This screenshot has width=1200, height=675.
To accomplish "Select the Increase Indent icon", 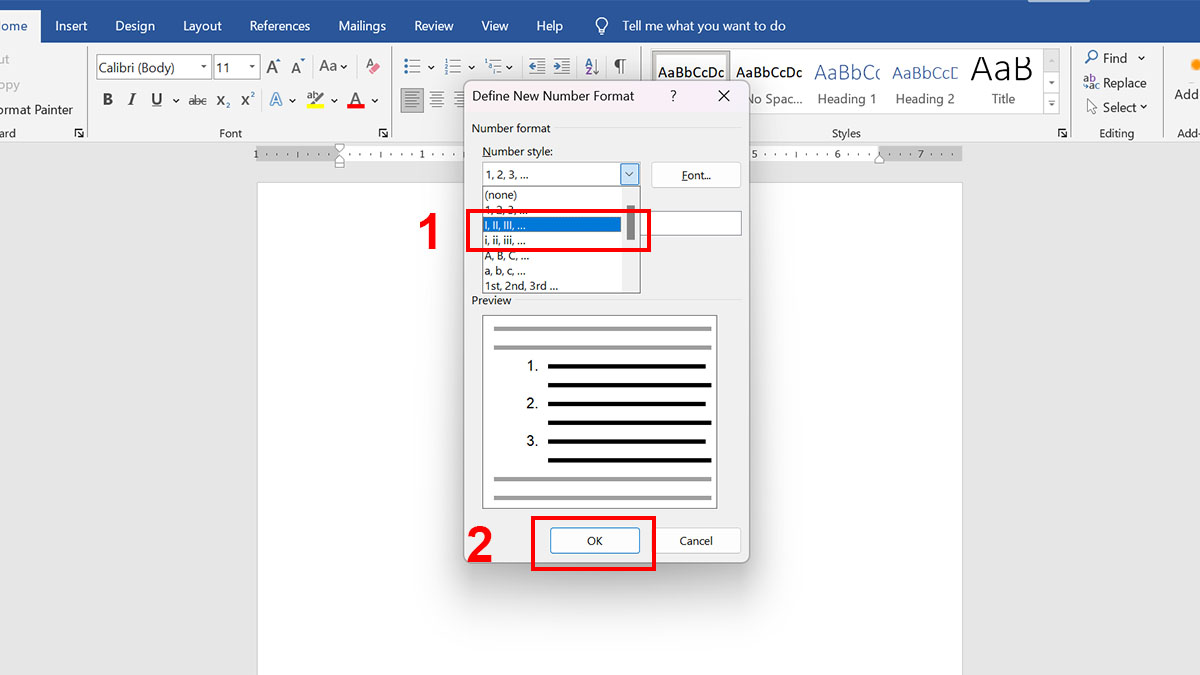I will click(x=563, y=66).
